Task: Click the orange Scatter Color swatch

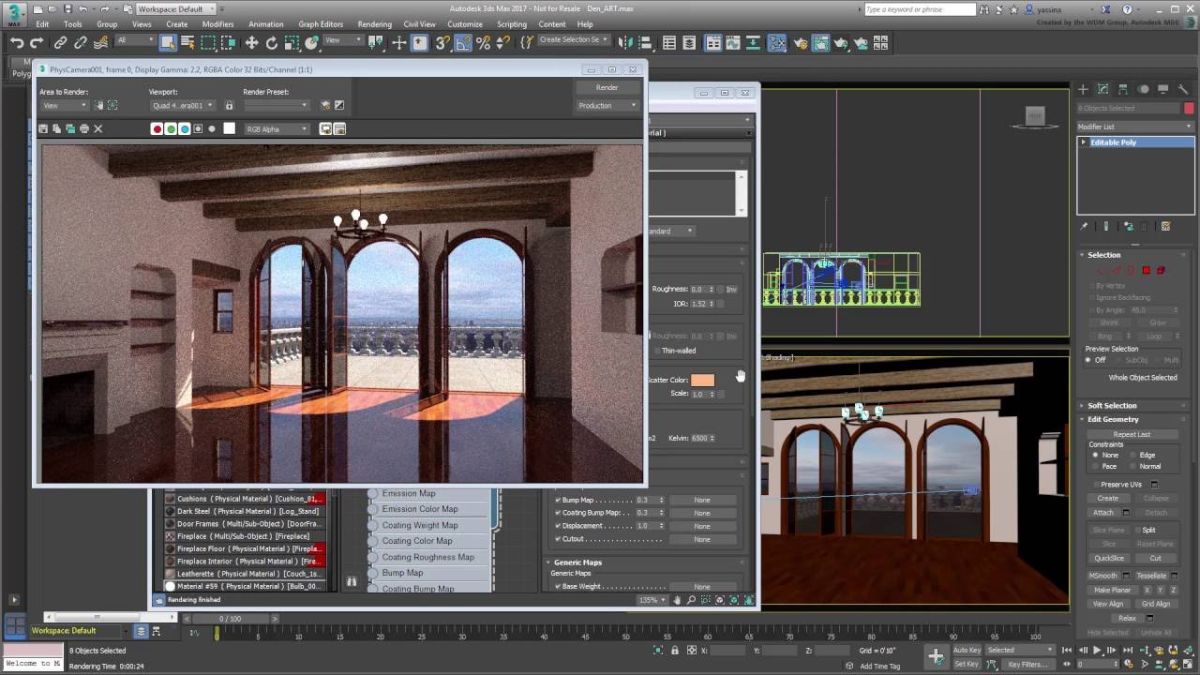Action: (703, 379)
